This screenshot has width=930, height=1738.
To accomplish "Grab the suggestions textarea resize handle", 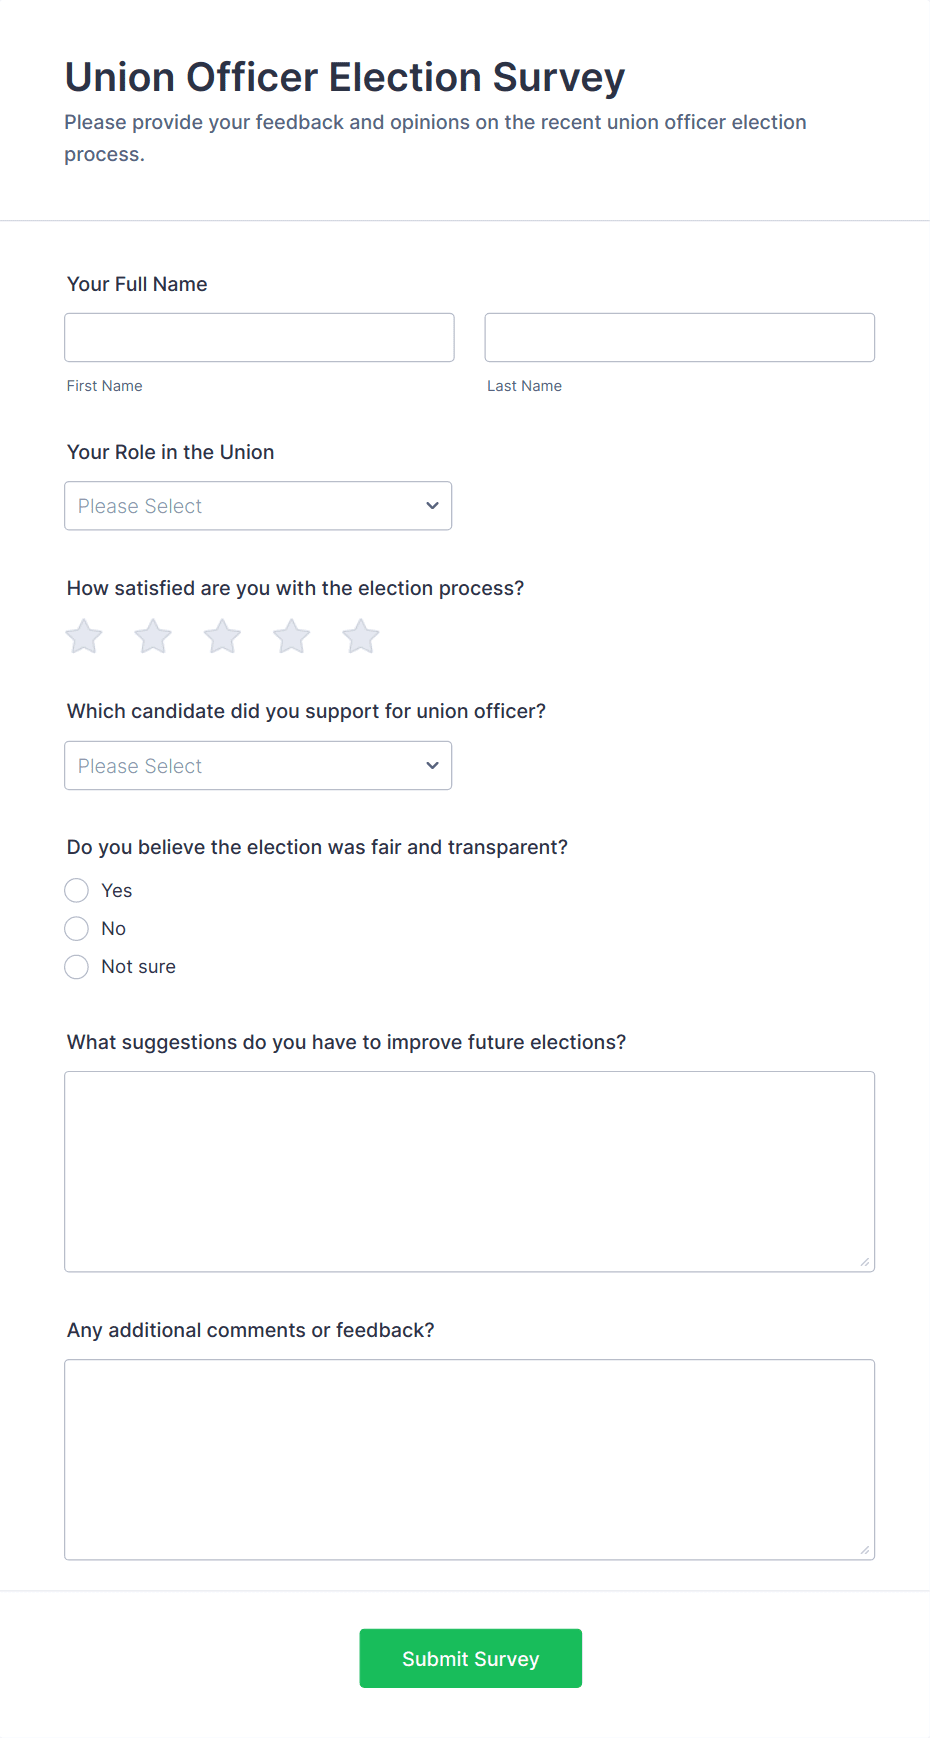I will [865, 1262].
